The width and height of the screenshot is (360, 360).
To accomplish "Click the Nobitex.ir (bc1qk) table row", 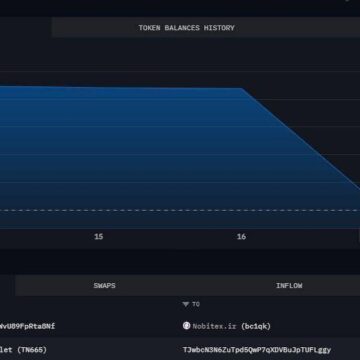I will pos(180,326).
